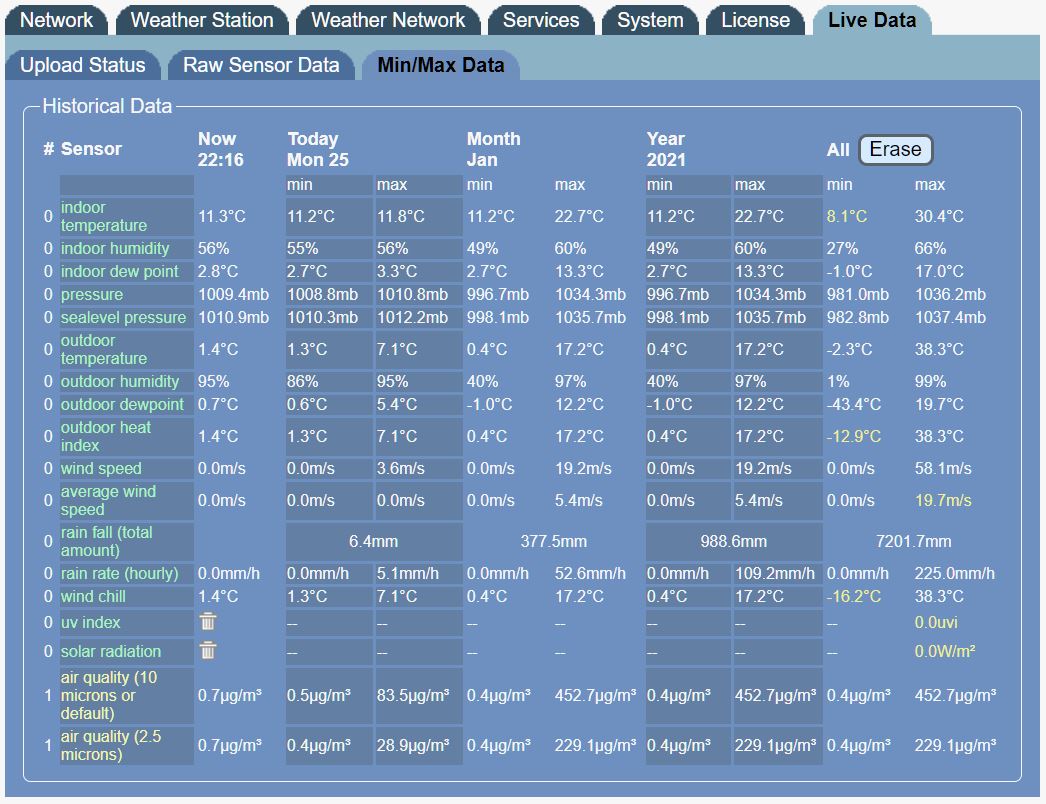Screen dimensions: 1046x804
Task: Click the rain fall (total amount) label
Action: (107, 541)
